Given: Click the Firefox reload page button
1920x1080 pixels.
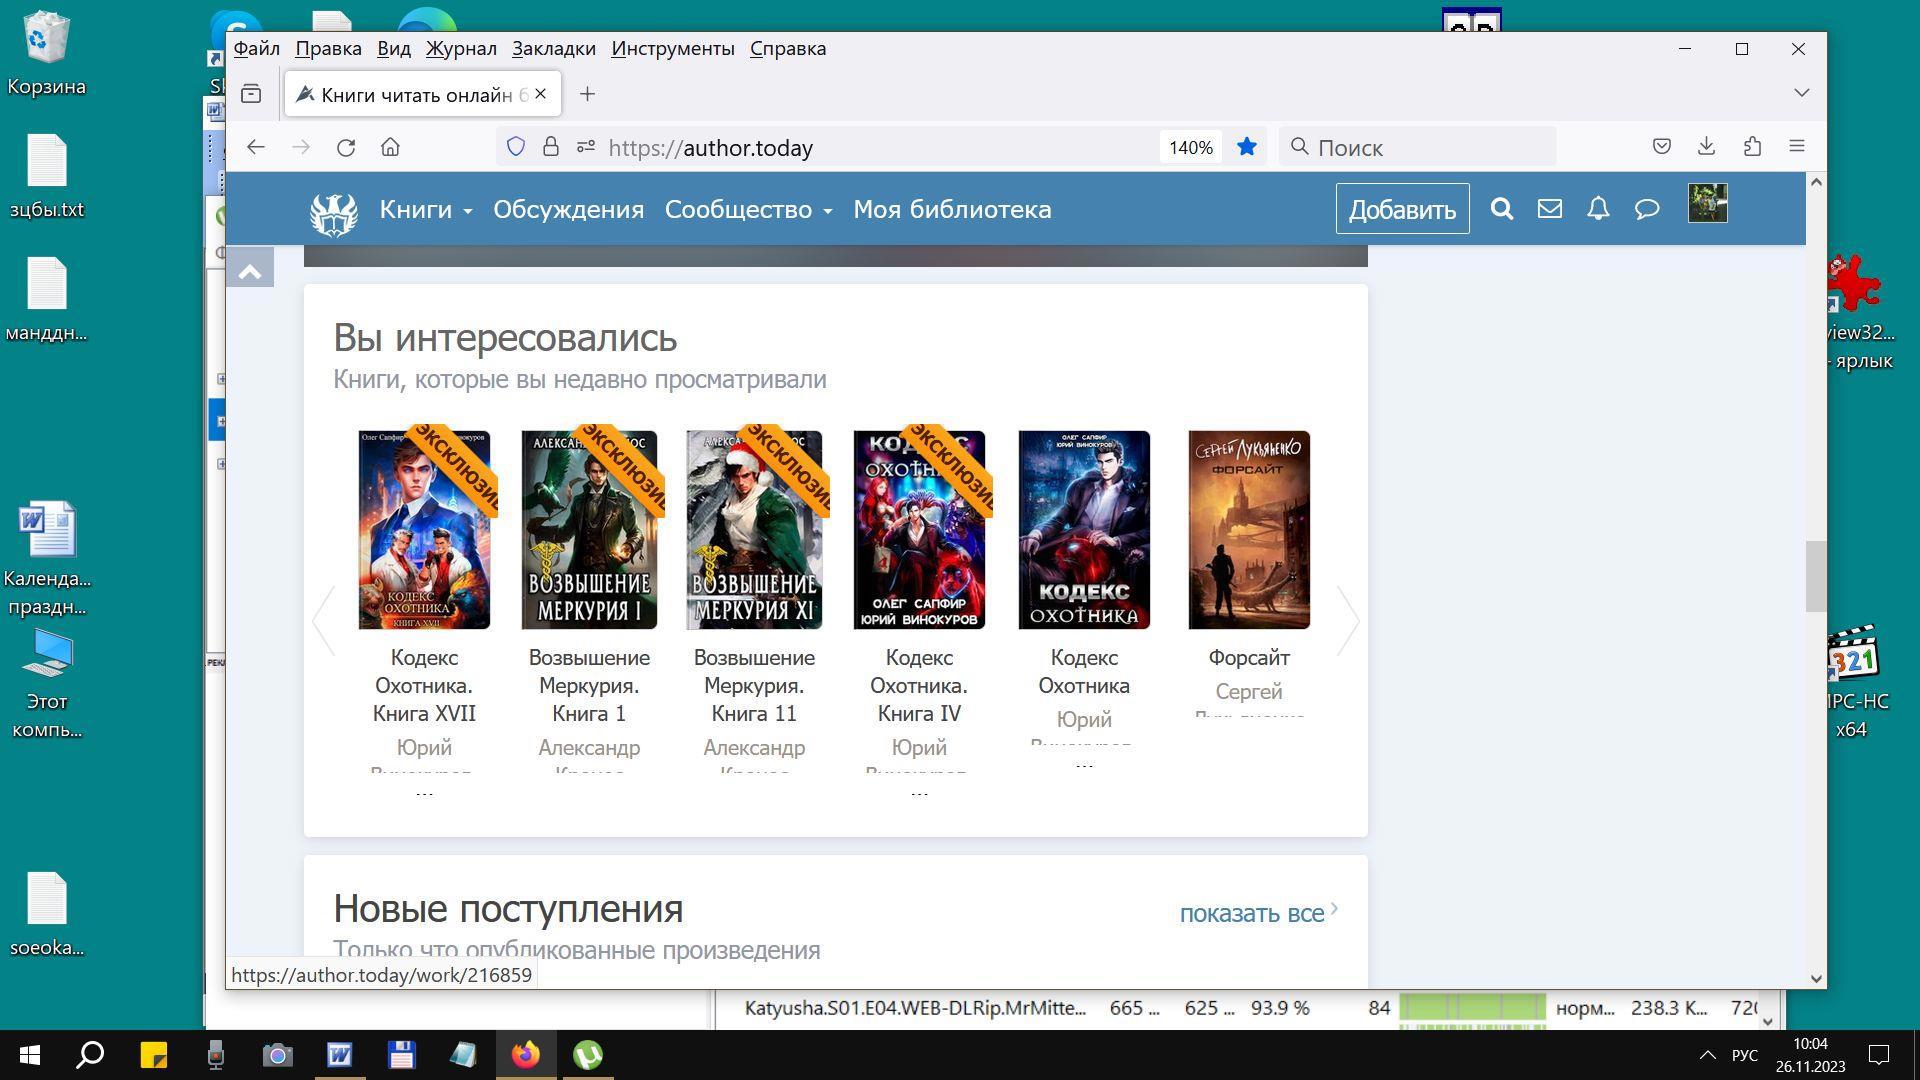Looking at the screenshot, I should 346,148.
